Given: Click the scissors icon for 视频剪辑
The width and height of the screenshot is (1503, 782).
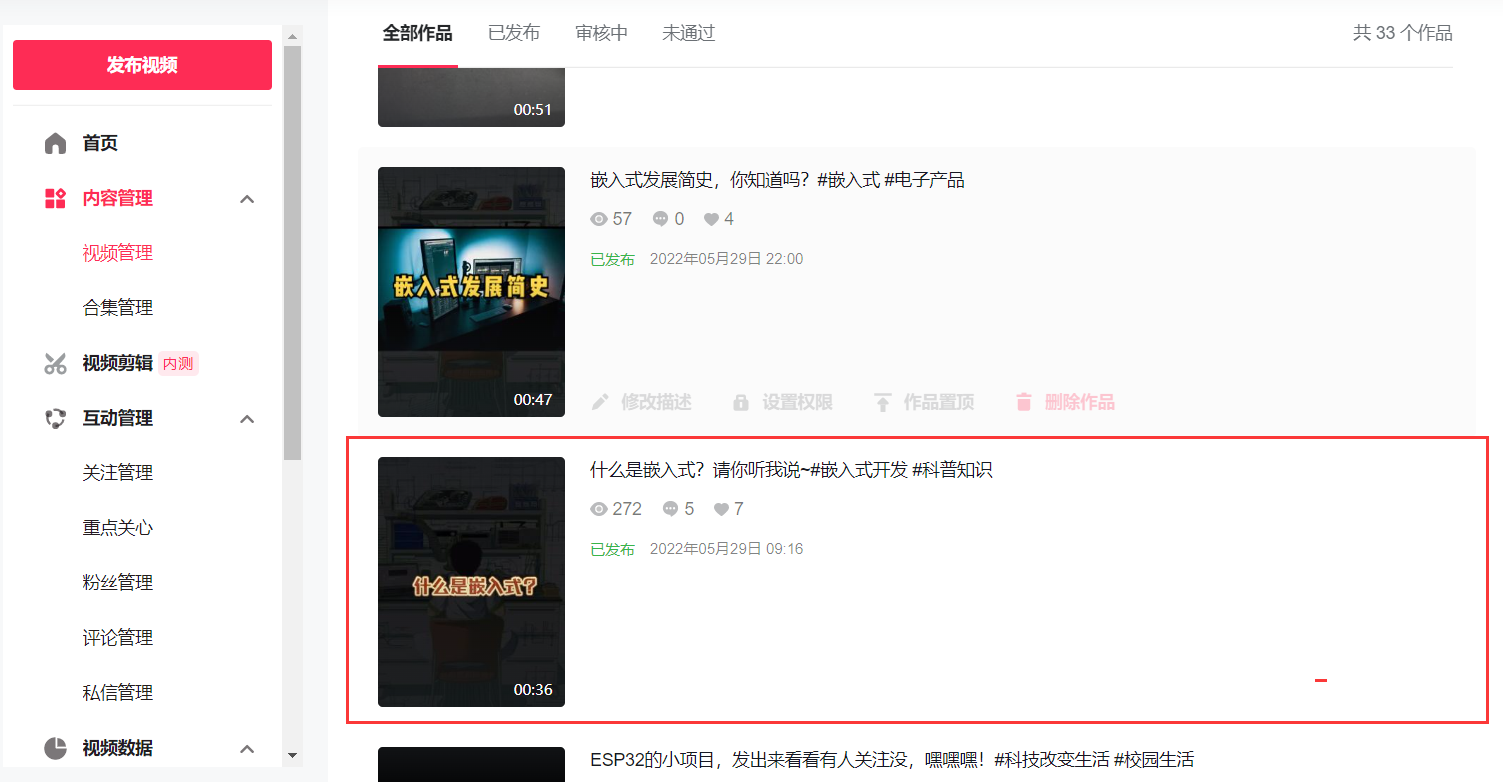Looking at the screenshot, I should [55, 363].
